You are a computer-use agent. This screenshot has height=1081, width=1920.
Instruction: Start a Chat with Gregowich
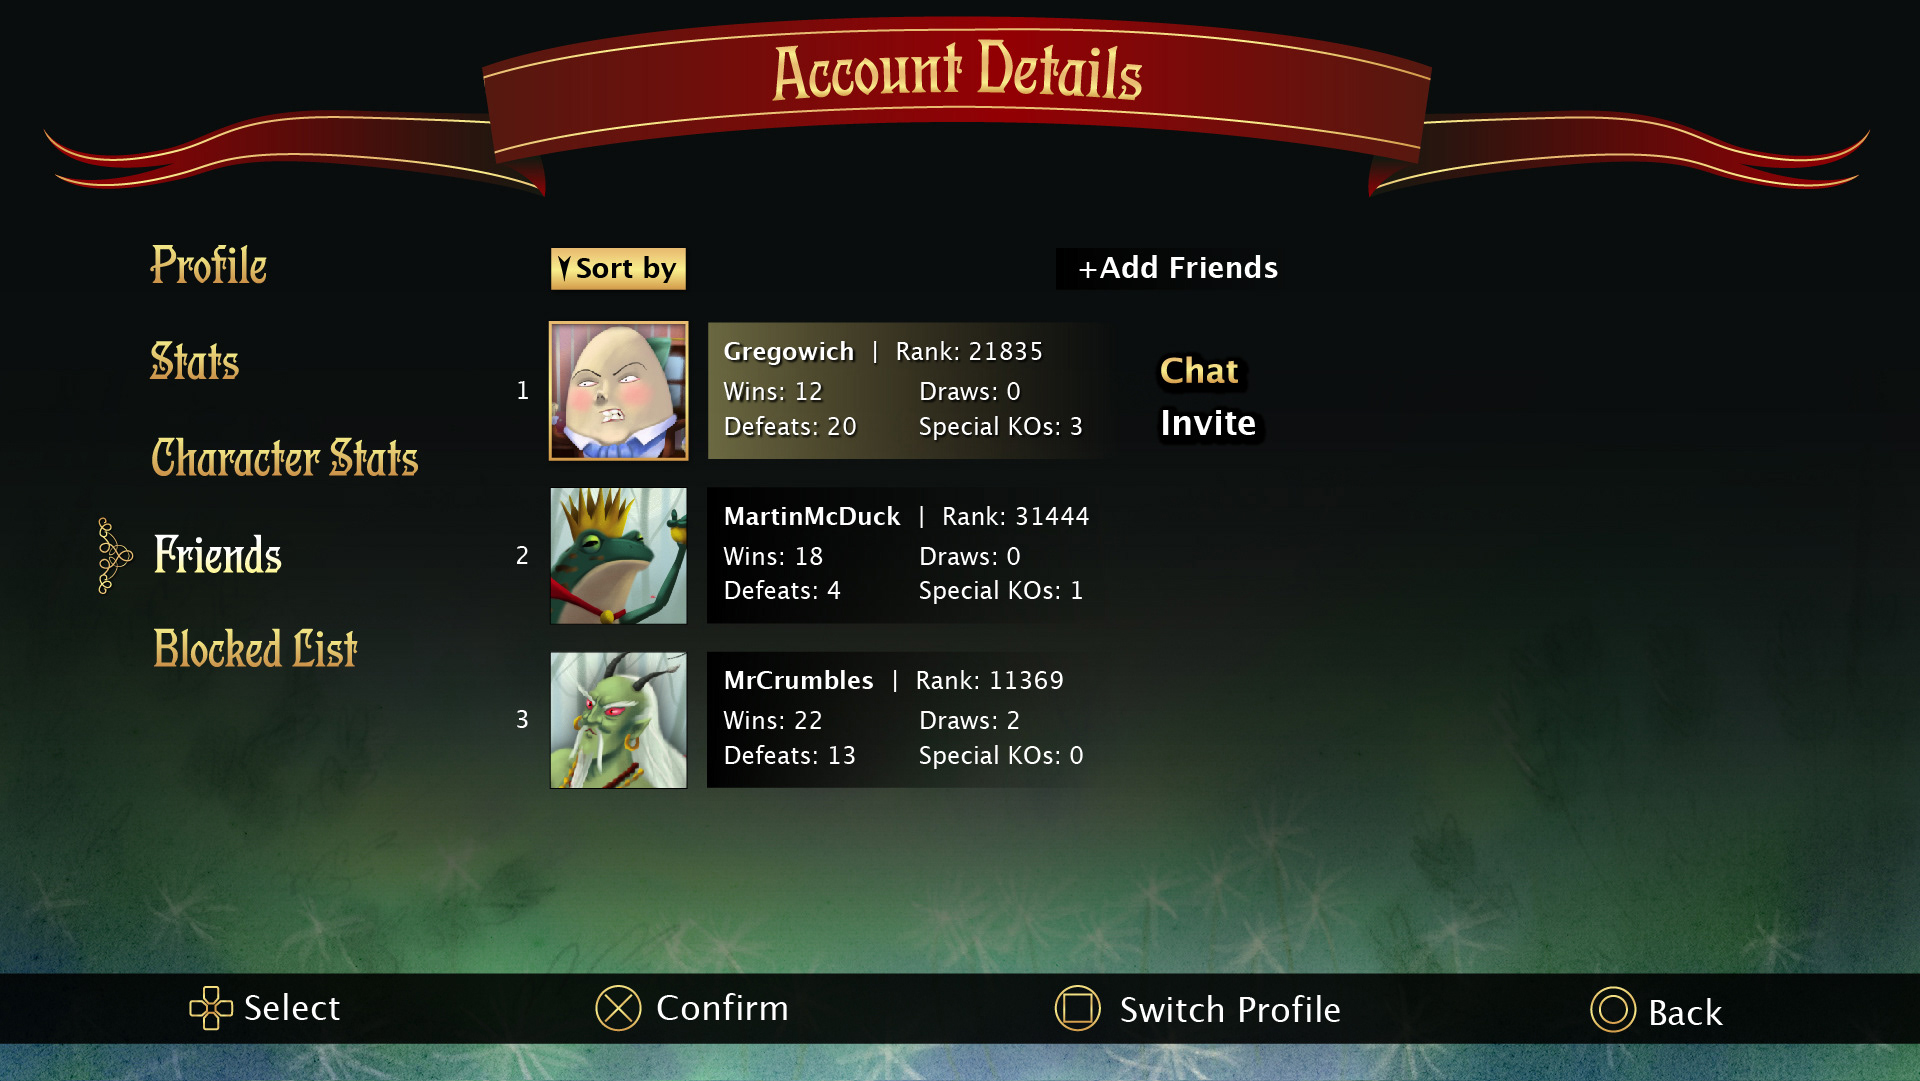[1199, 371]
